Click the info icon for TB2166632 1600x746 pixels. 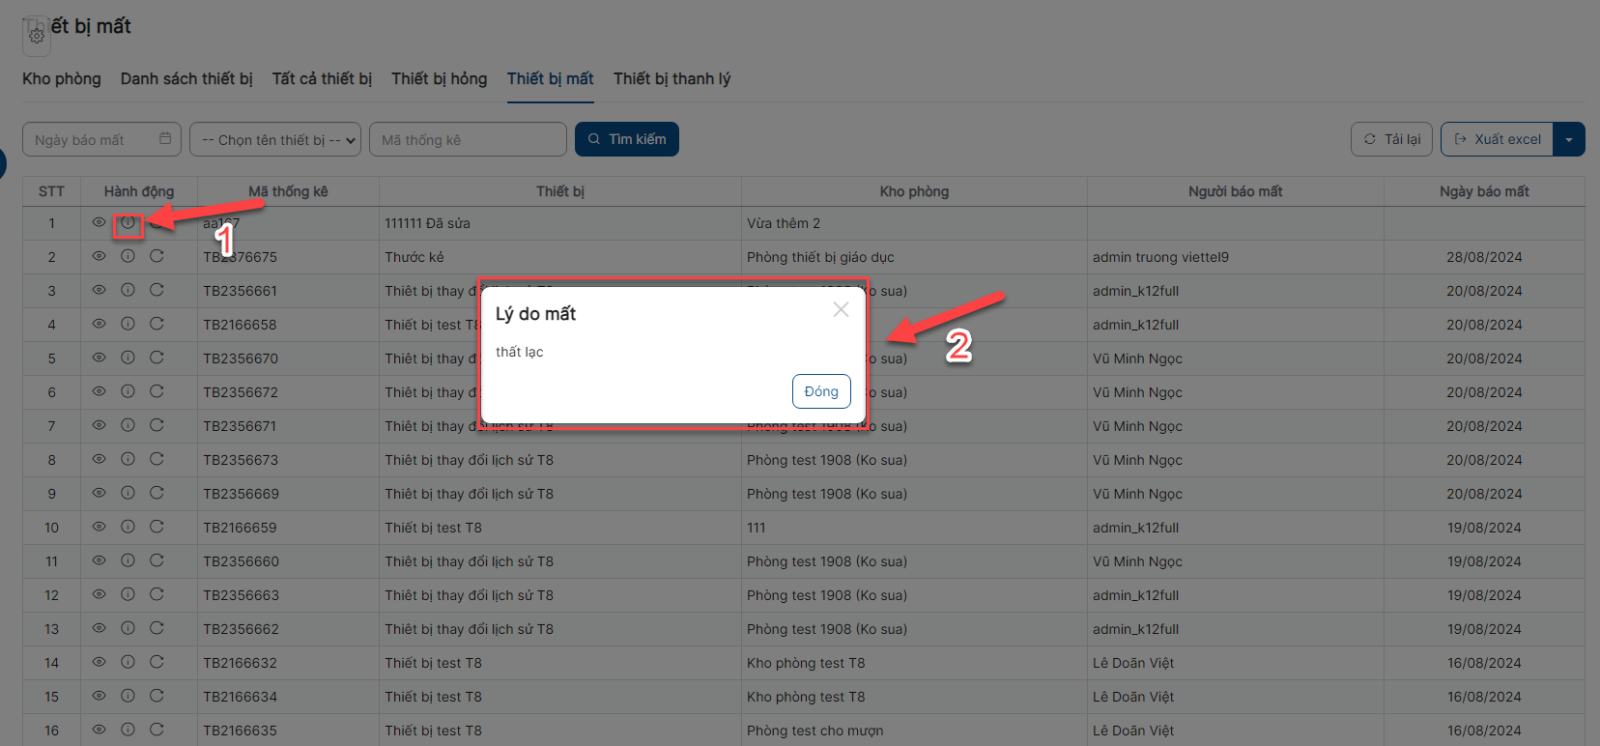pos(128,662)
